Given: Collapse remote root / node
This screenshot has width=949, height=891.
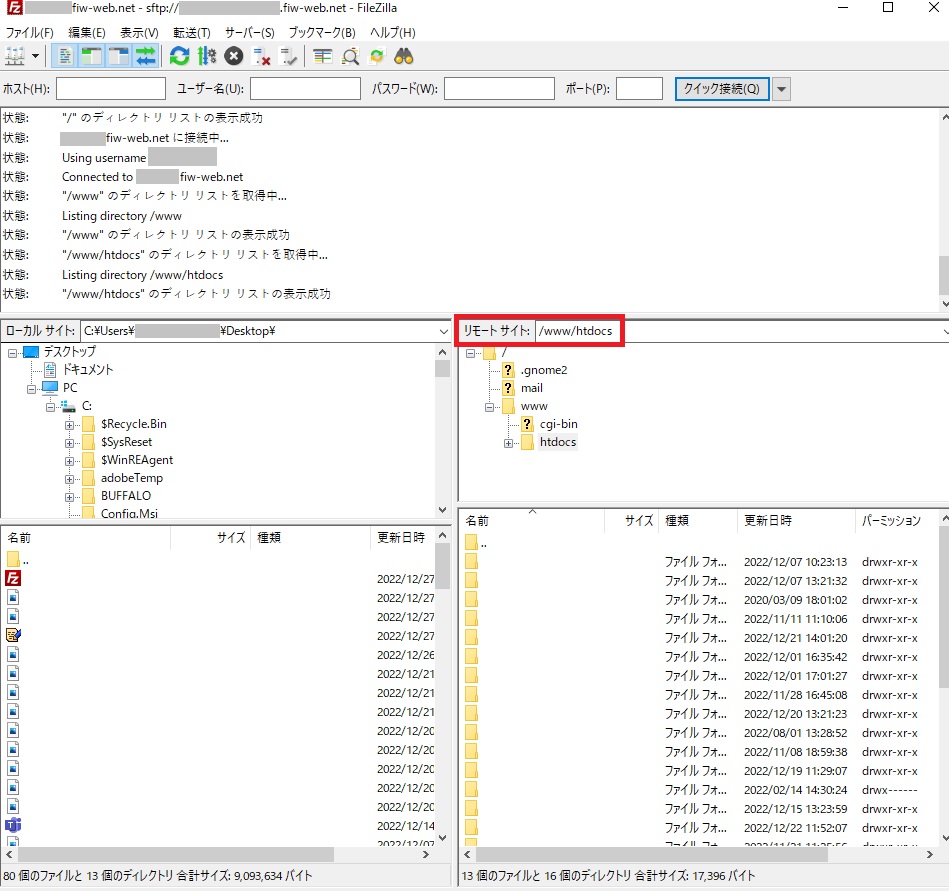Looking at the screenshot, I should [470, 352].
